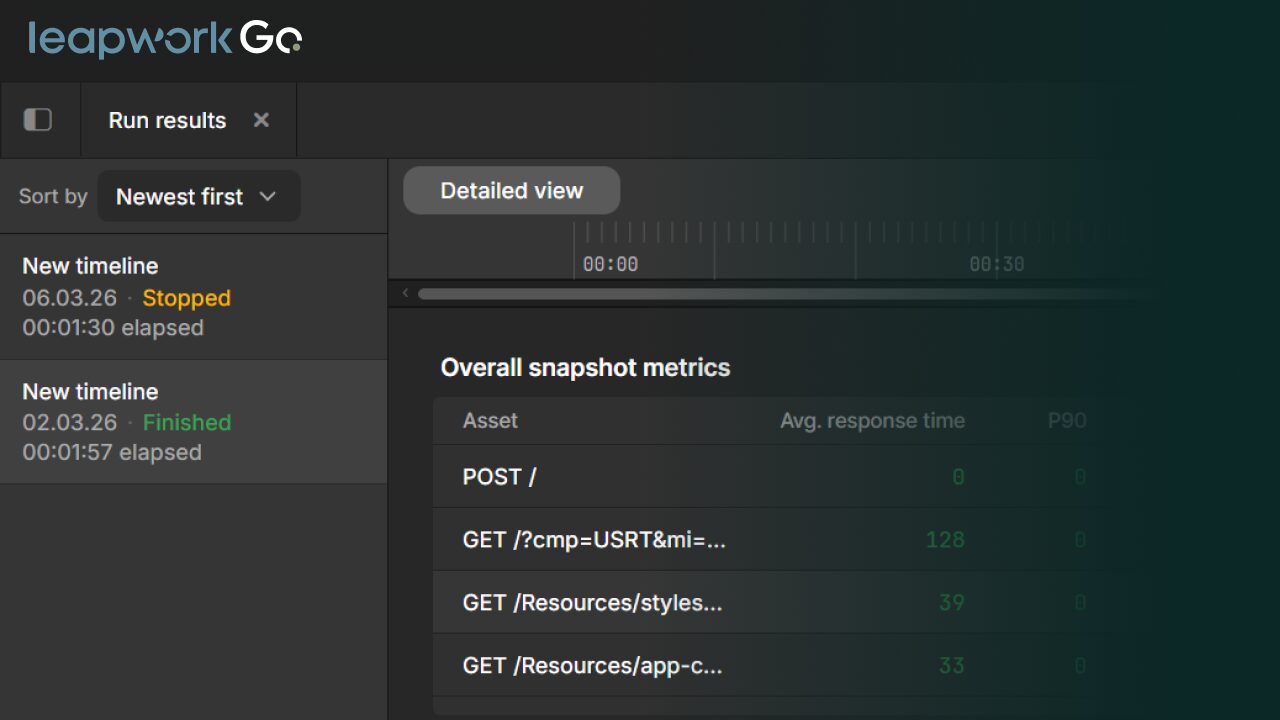Toggle the sidebar panel icon
This screenshot has width=1280, height=720.
(x=38, y=120)
